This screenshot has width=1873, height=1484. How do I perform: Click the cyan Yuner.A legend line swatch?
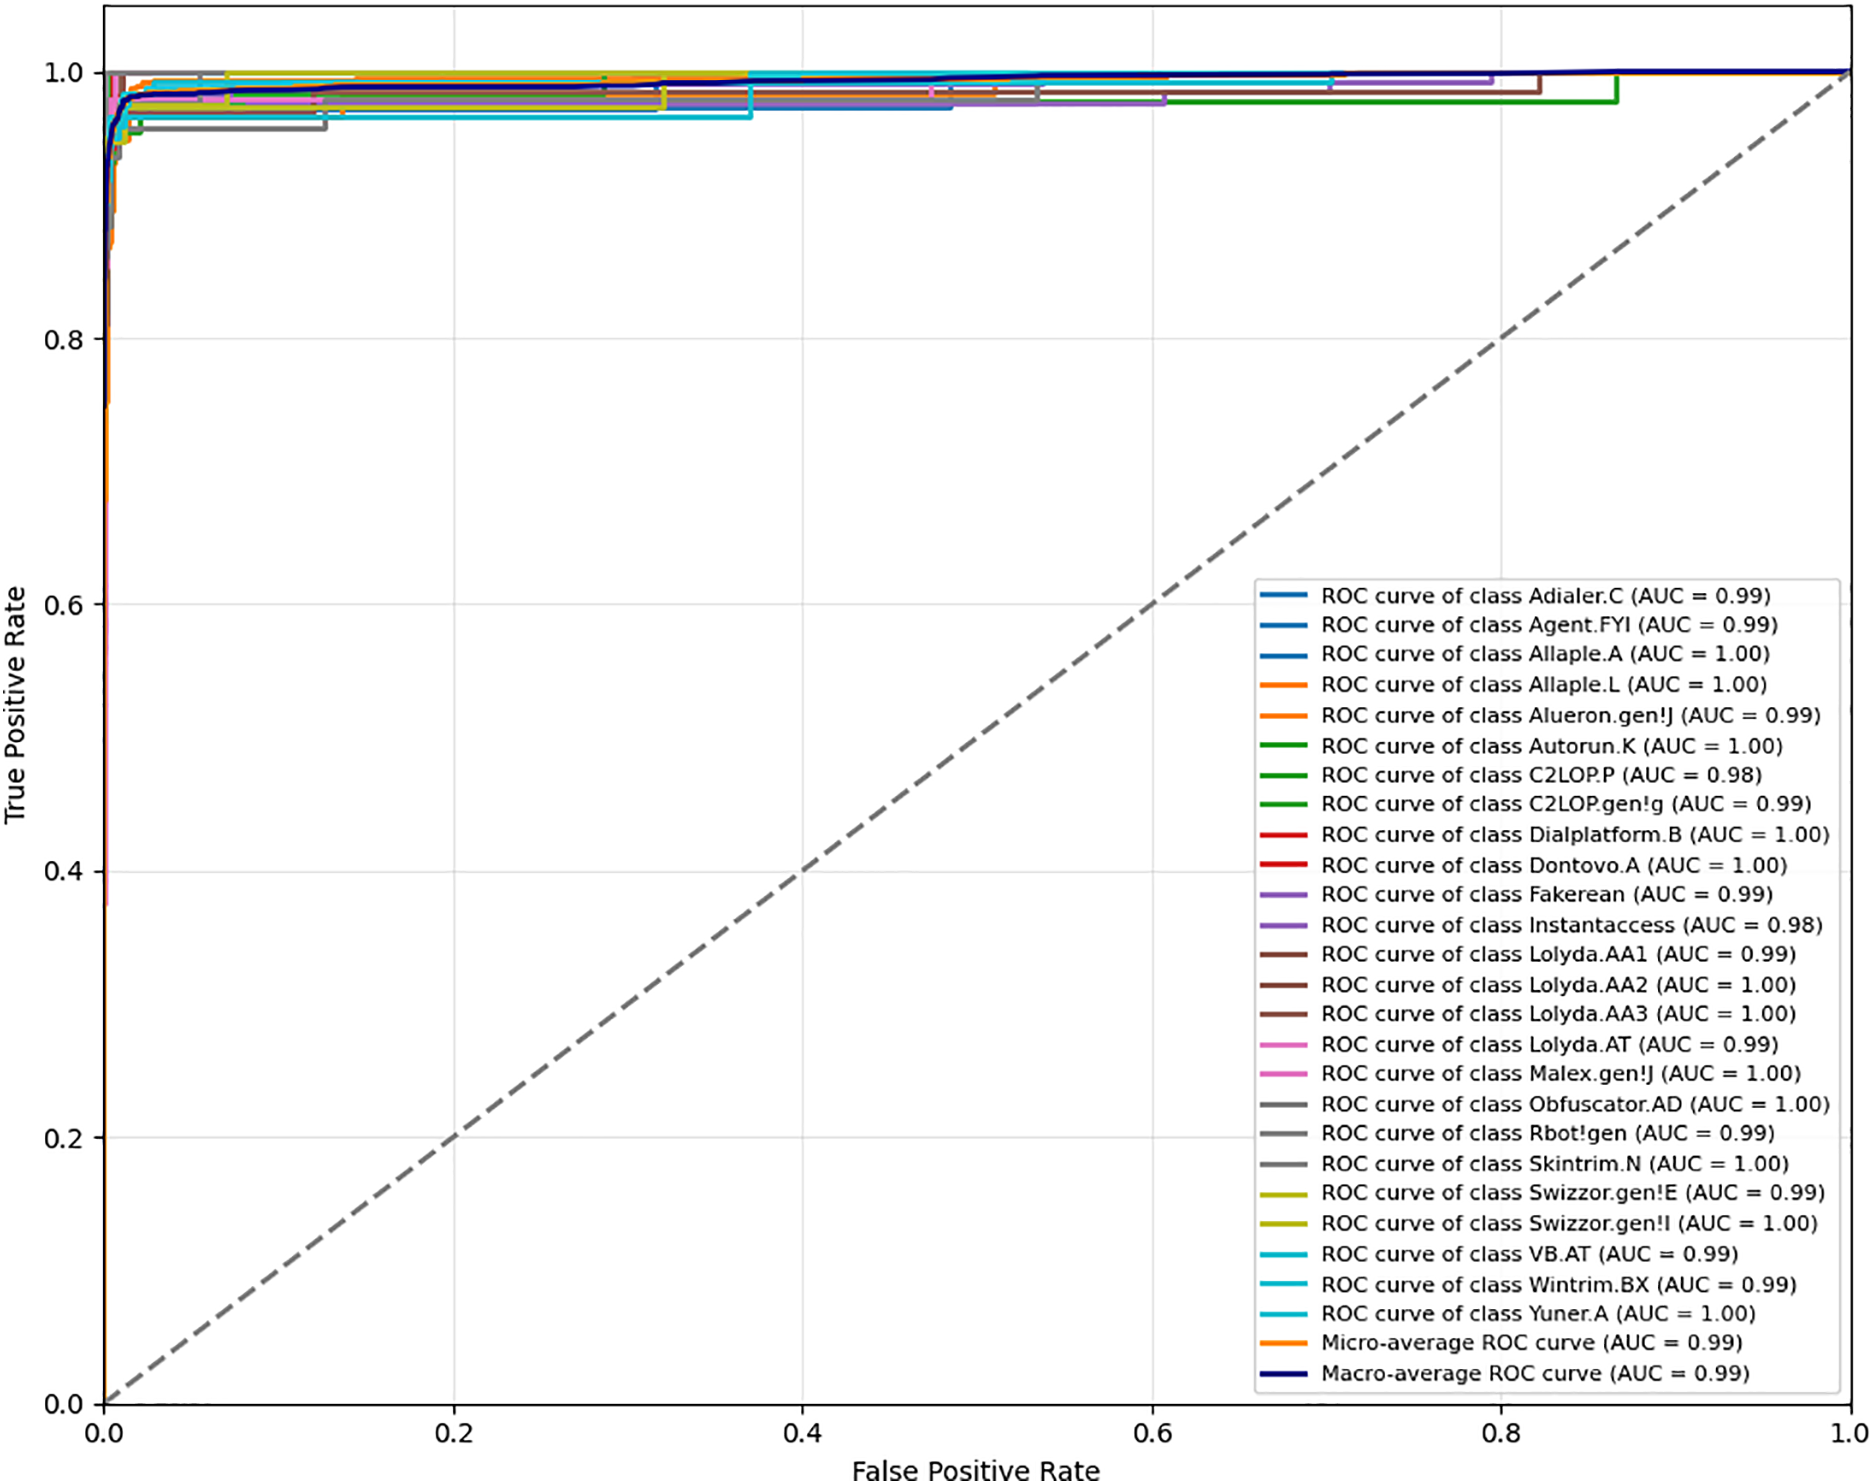pyautogui.click(x=1284, y=1314)
